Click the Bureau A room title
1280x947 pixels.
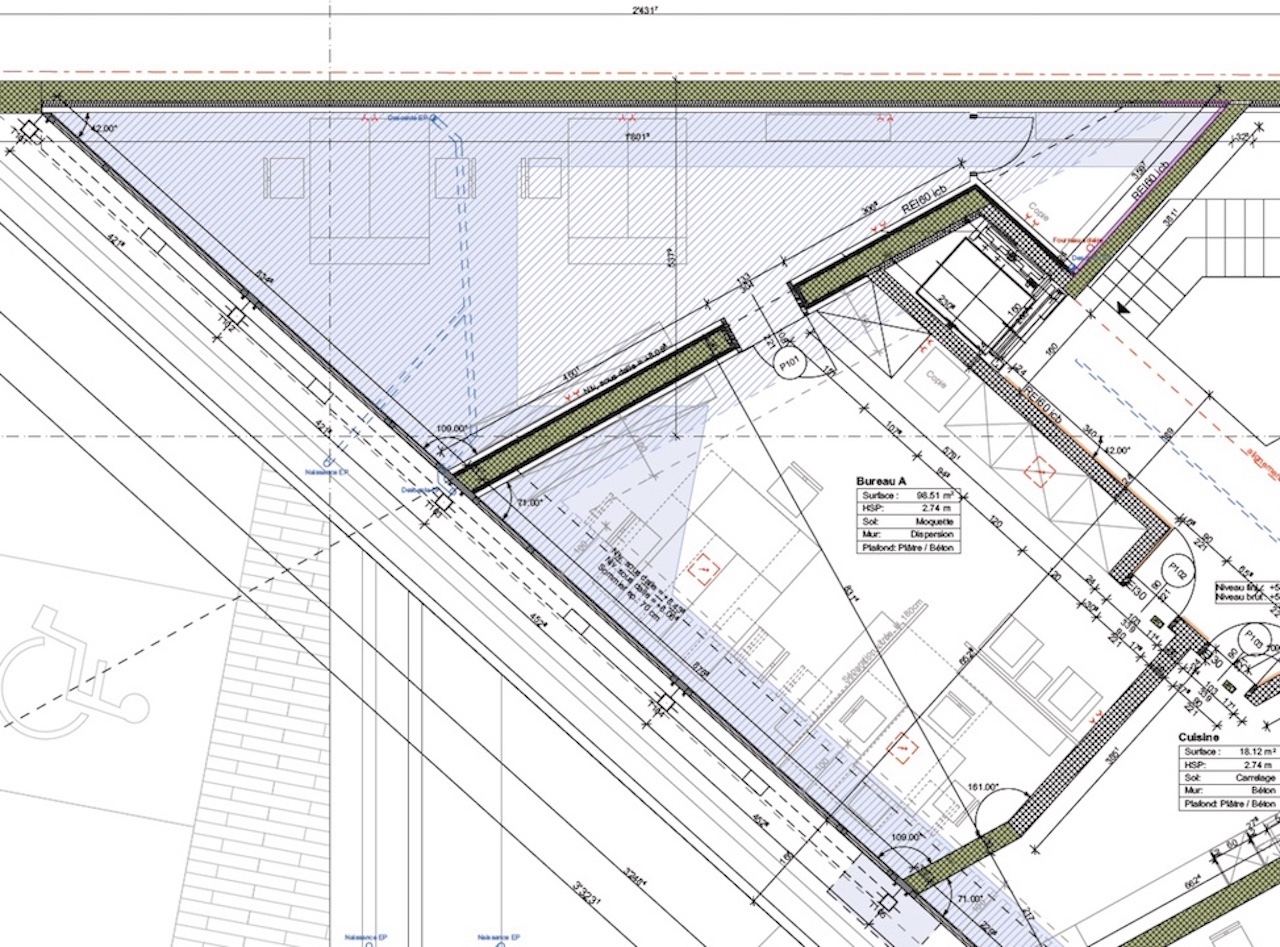[880, 479]
